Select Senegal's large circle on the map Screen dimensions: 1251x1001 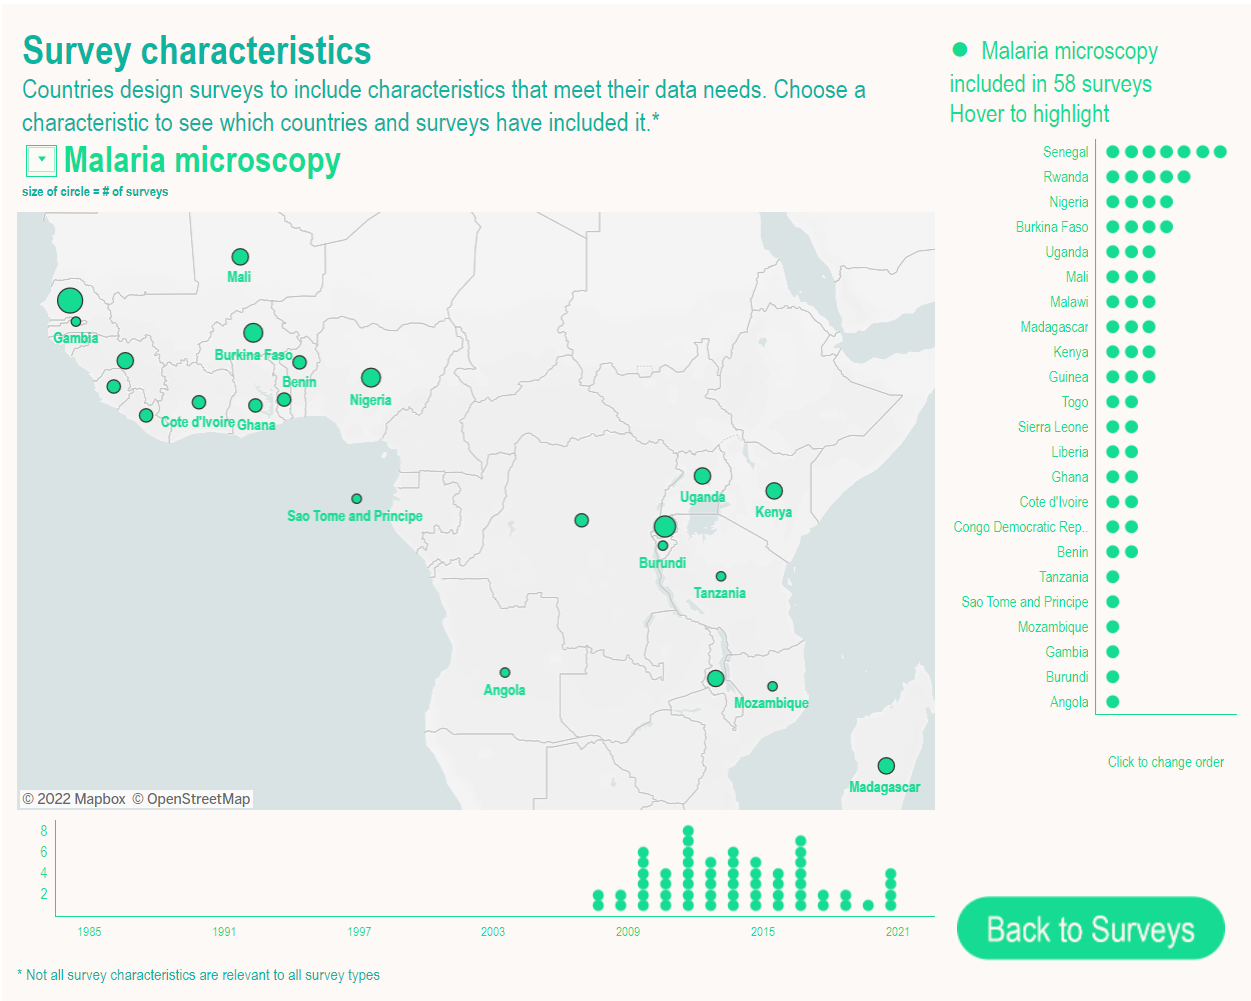70,300
